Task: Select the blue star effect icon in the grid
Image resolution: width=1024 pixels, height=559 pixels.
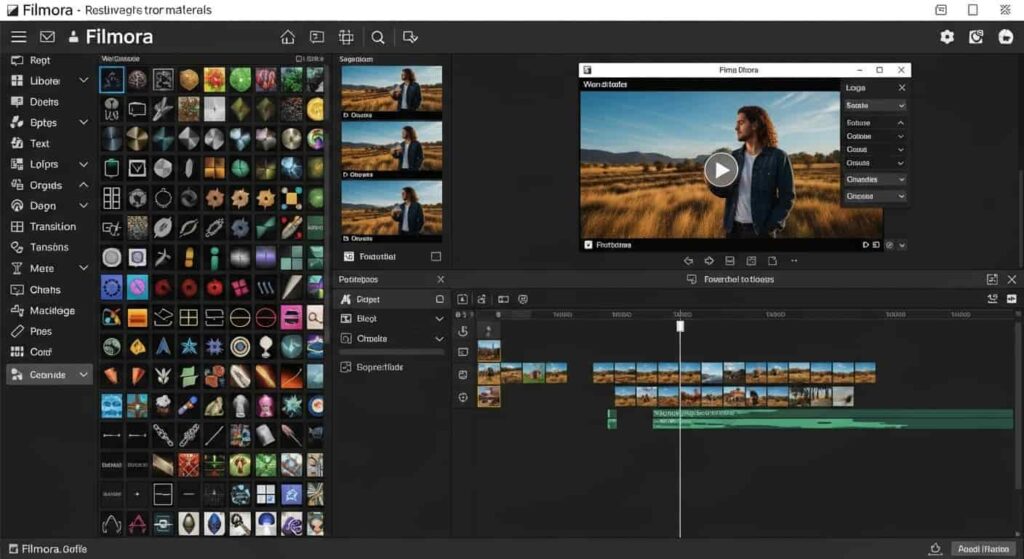Action: tap(189, 346)
